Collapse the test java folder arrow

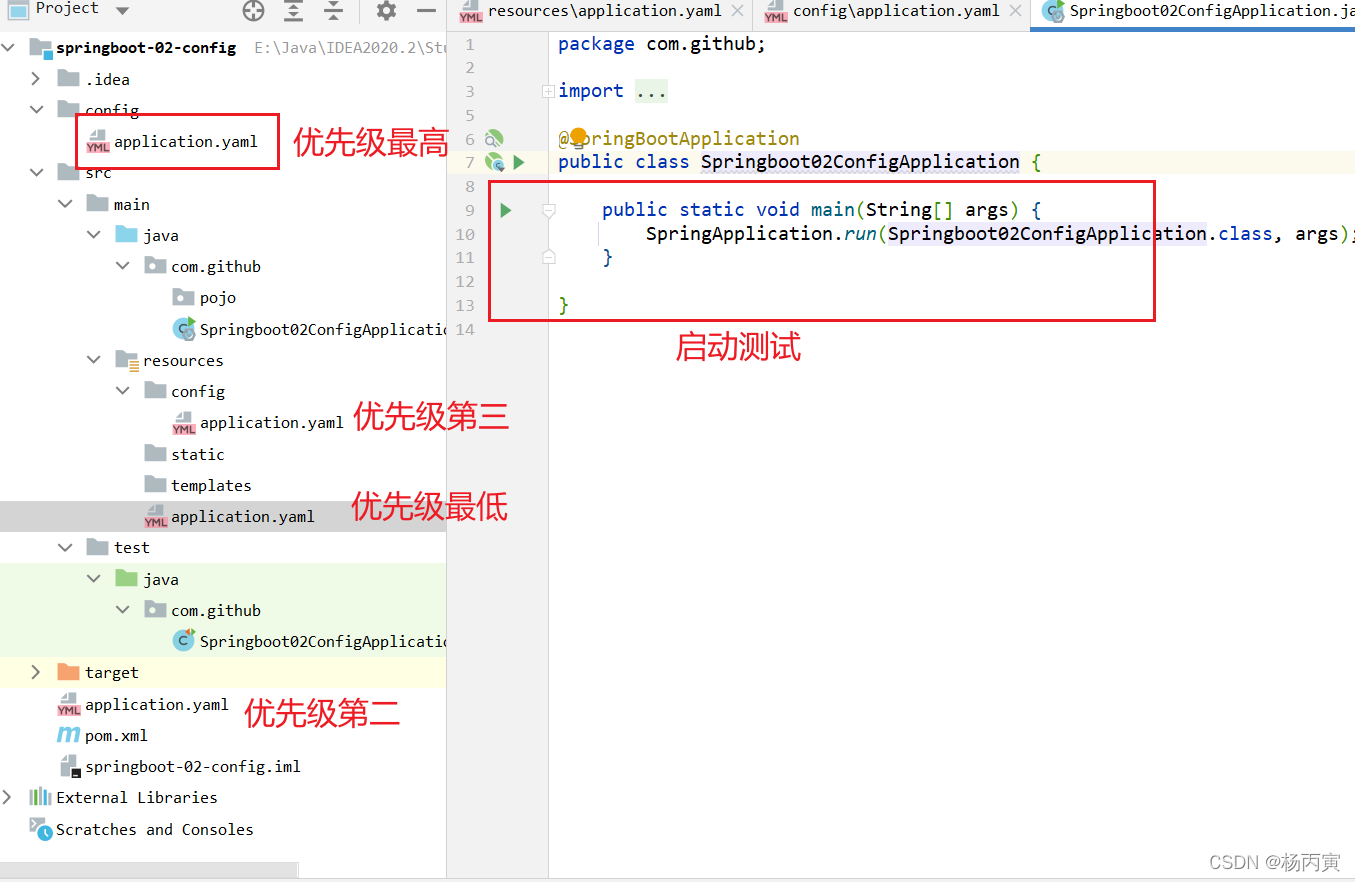[94, 579]
